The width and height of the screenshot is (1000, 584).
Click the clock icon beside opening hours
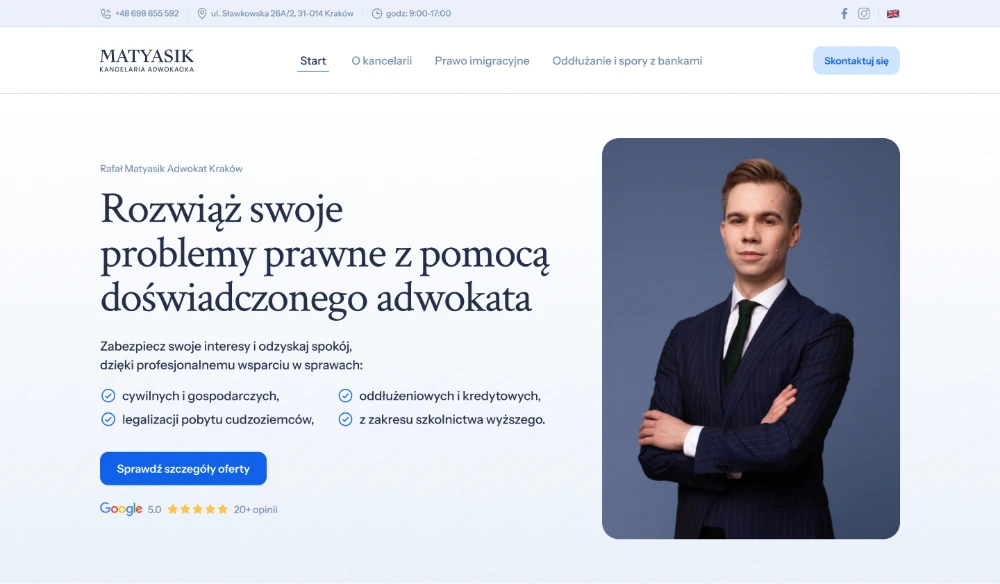(x=377, y=13)
